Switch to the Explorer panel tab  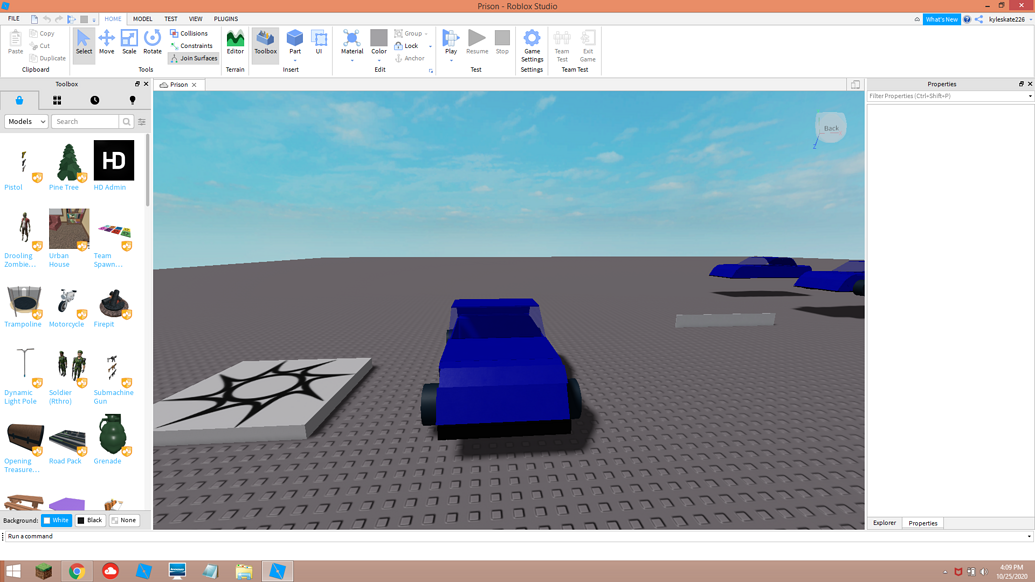(884, 522)
